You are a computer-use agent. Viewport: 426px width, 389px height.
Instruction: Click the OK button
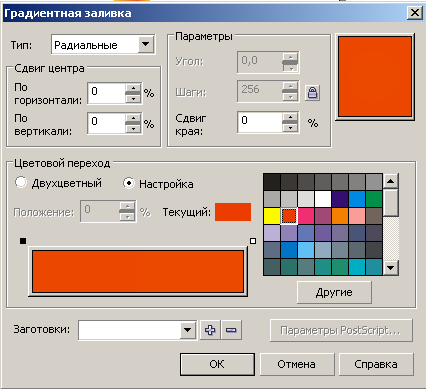click(x=217, y=364)
